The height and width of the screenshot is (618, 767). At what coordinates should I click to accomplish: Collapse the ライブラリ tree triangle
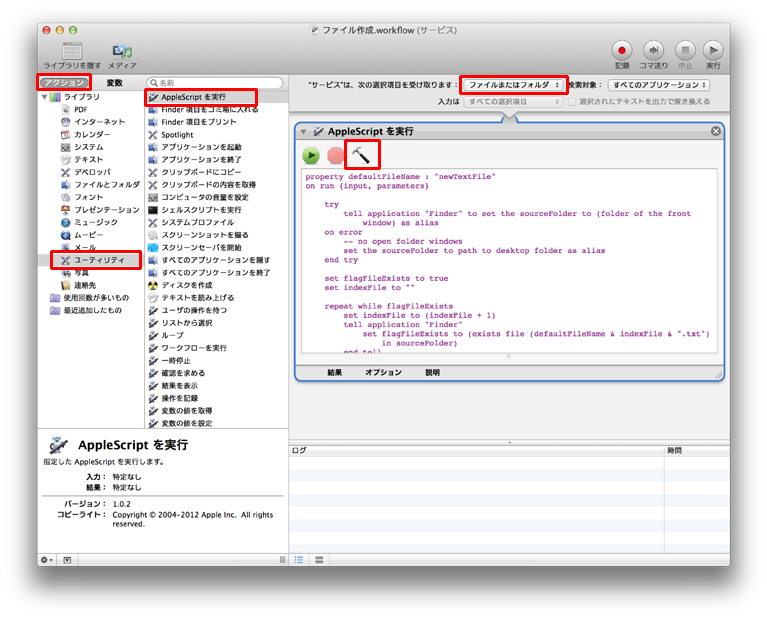point(45,97)
